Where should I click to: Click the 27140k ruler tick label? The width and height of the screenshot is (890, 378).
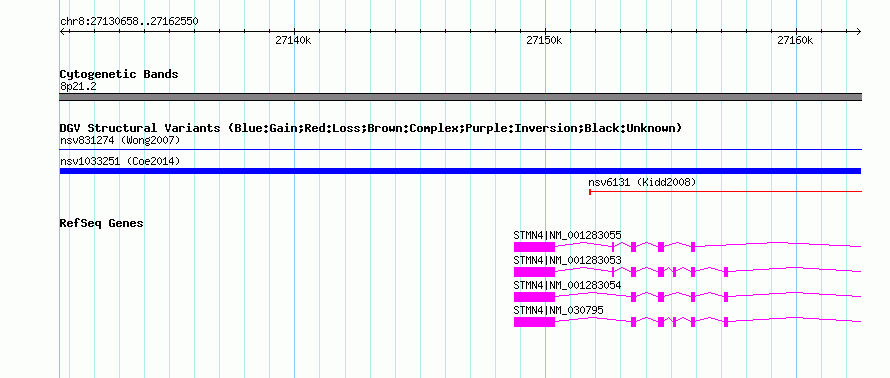tap(293, 40)
